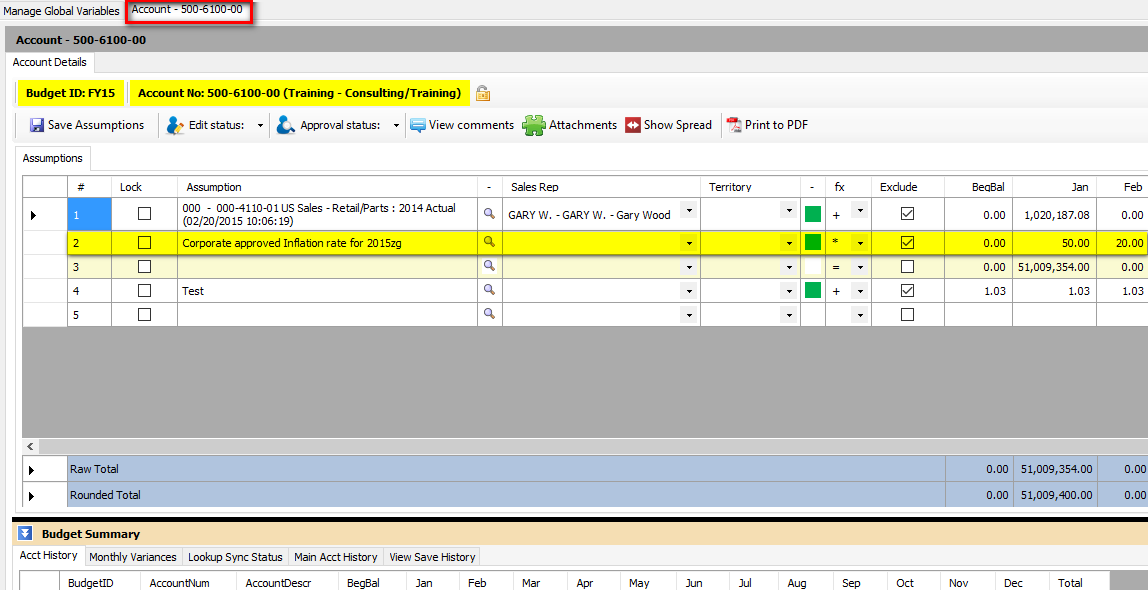Viewport: 1148px width, 590px height.
Task: Toggle the Lock checkbox for row 5
Action: 144,315
